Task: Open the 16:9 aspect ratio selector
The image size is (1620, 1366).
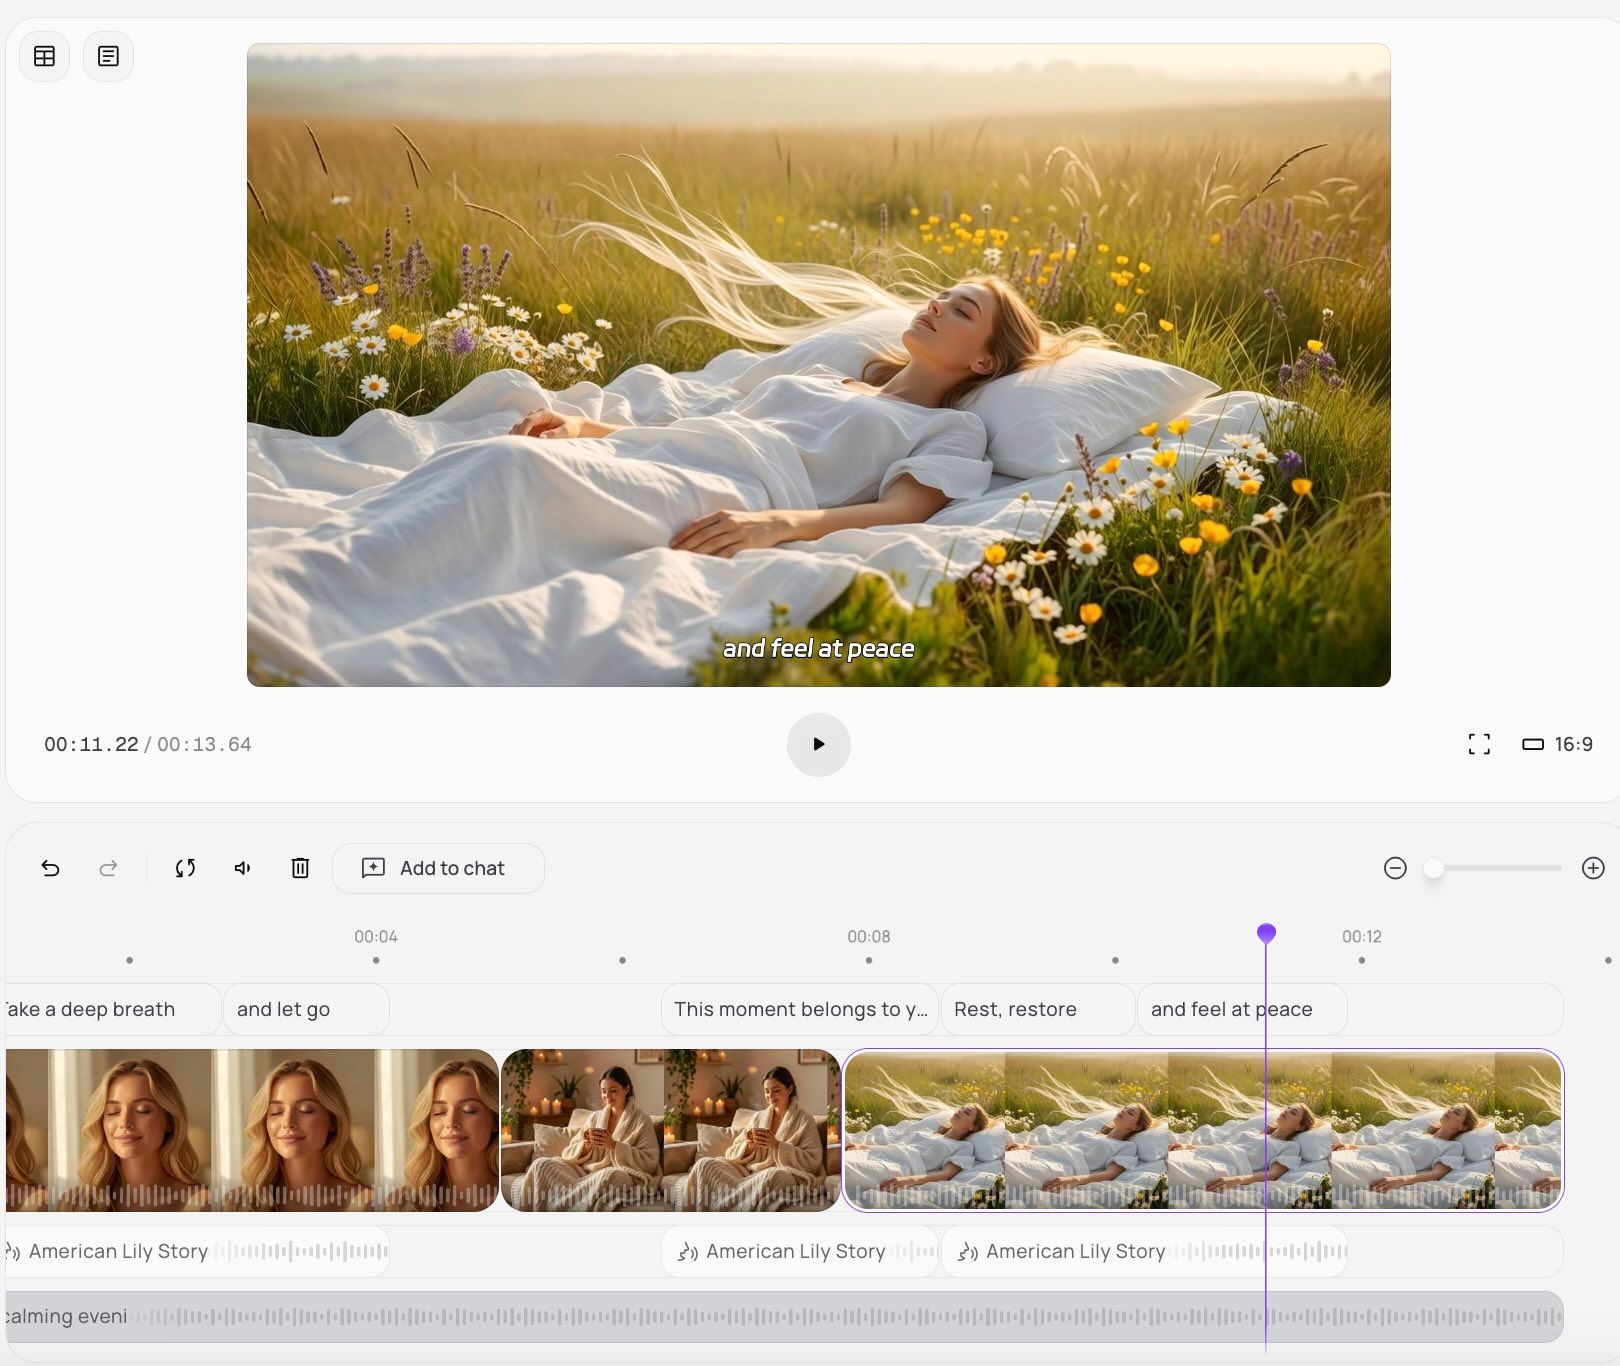Action: point(1557,744)
